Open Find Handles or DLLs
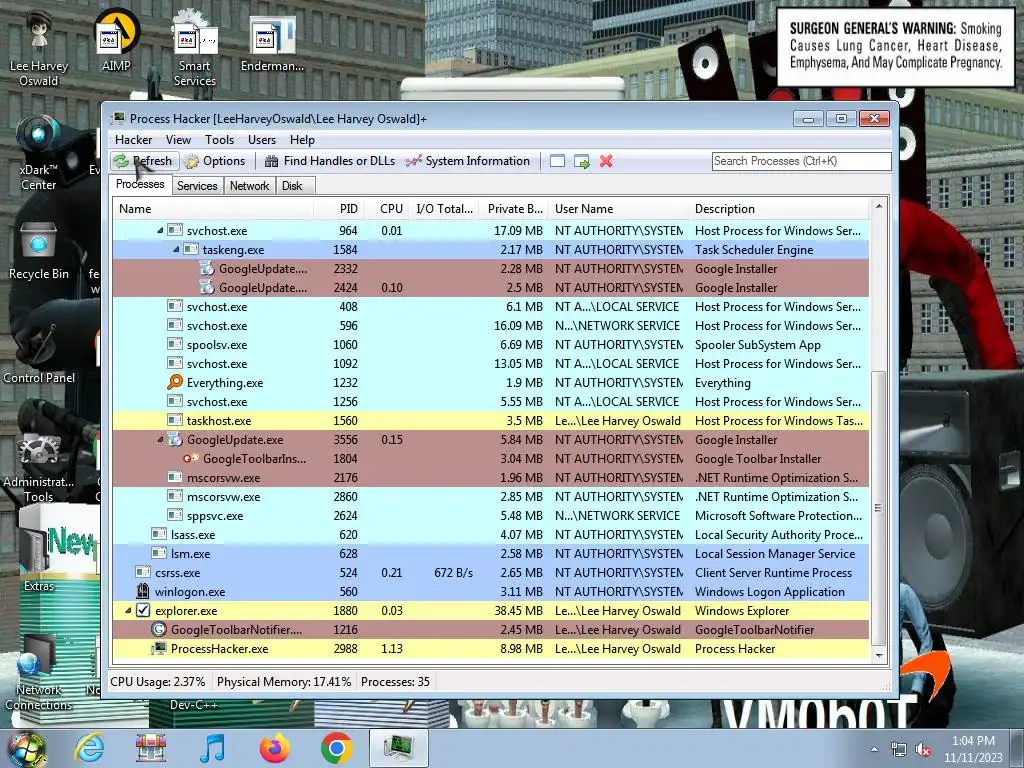The width and height of the screenshot is (1024, 768). point(330,161)
